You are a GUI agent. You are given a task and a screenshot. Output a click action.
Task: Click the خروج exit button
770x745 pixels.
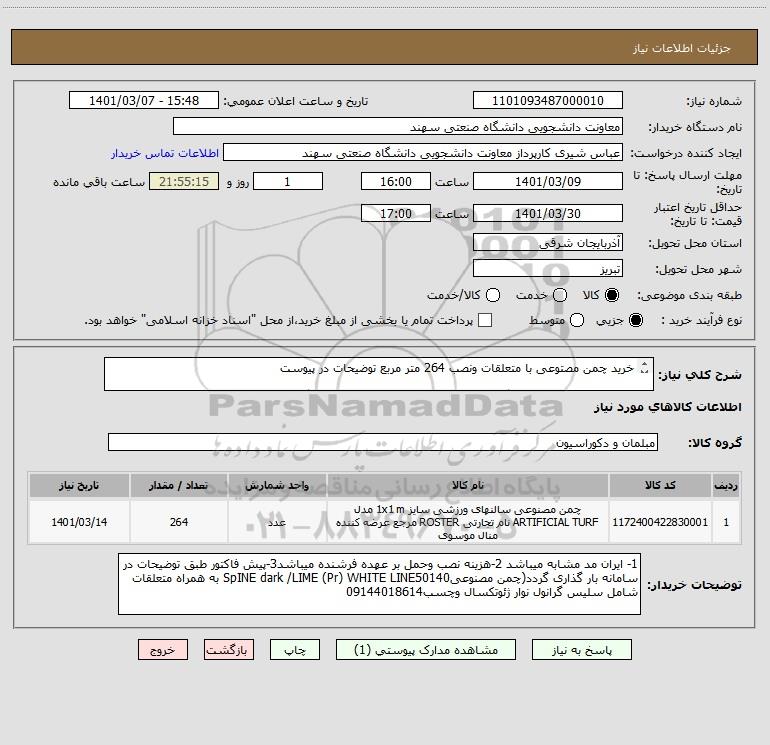163,650
